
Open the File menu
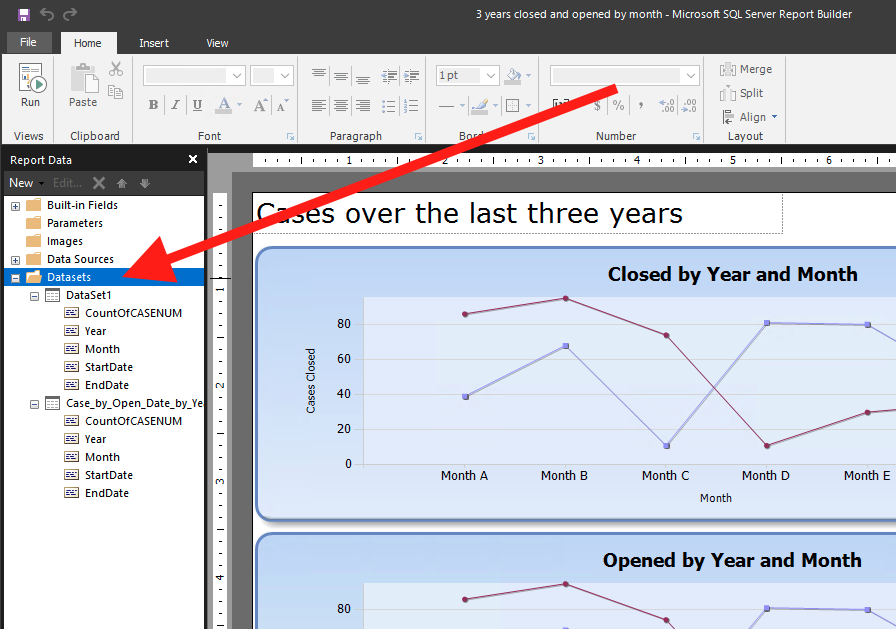pos(28,43)
